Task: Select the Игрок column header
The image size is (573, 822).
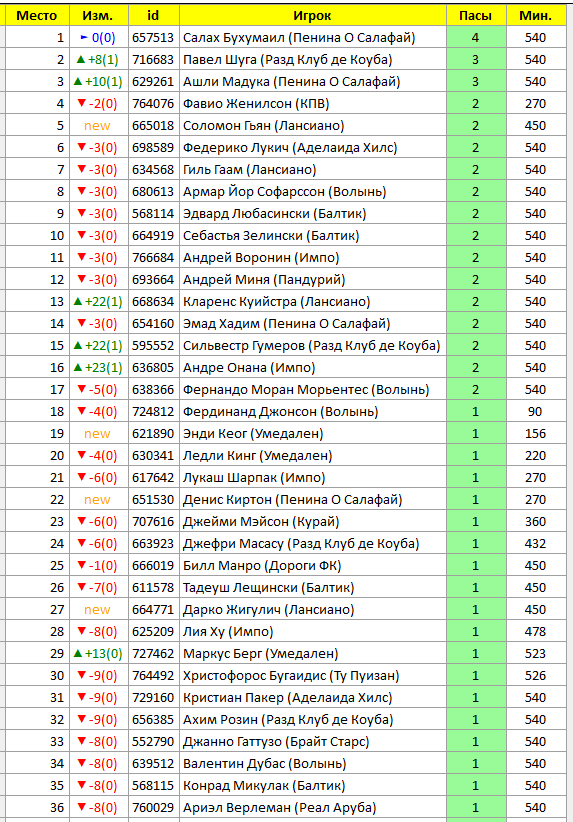Action: click(312, 15)
